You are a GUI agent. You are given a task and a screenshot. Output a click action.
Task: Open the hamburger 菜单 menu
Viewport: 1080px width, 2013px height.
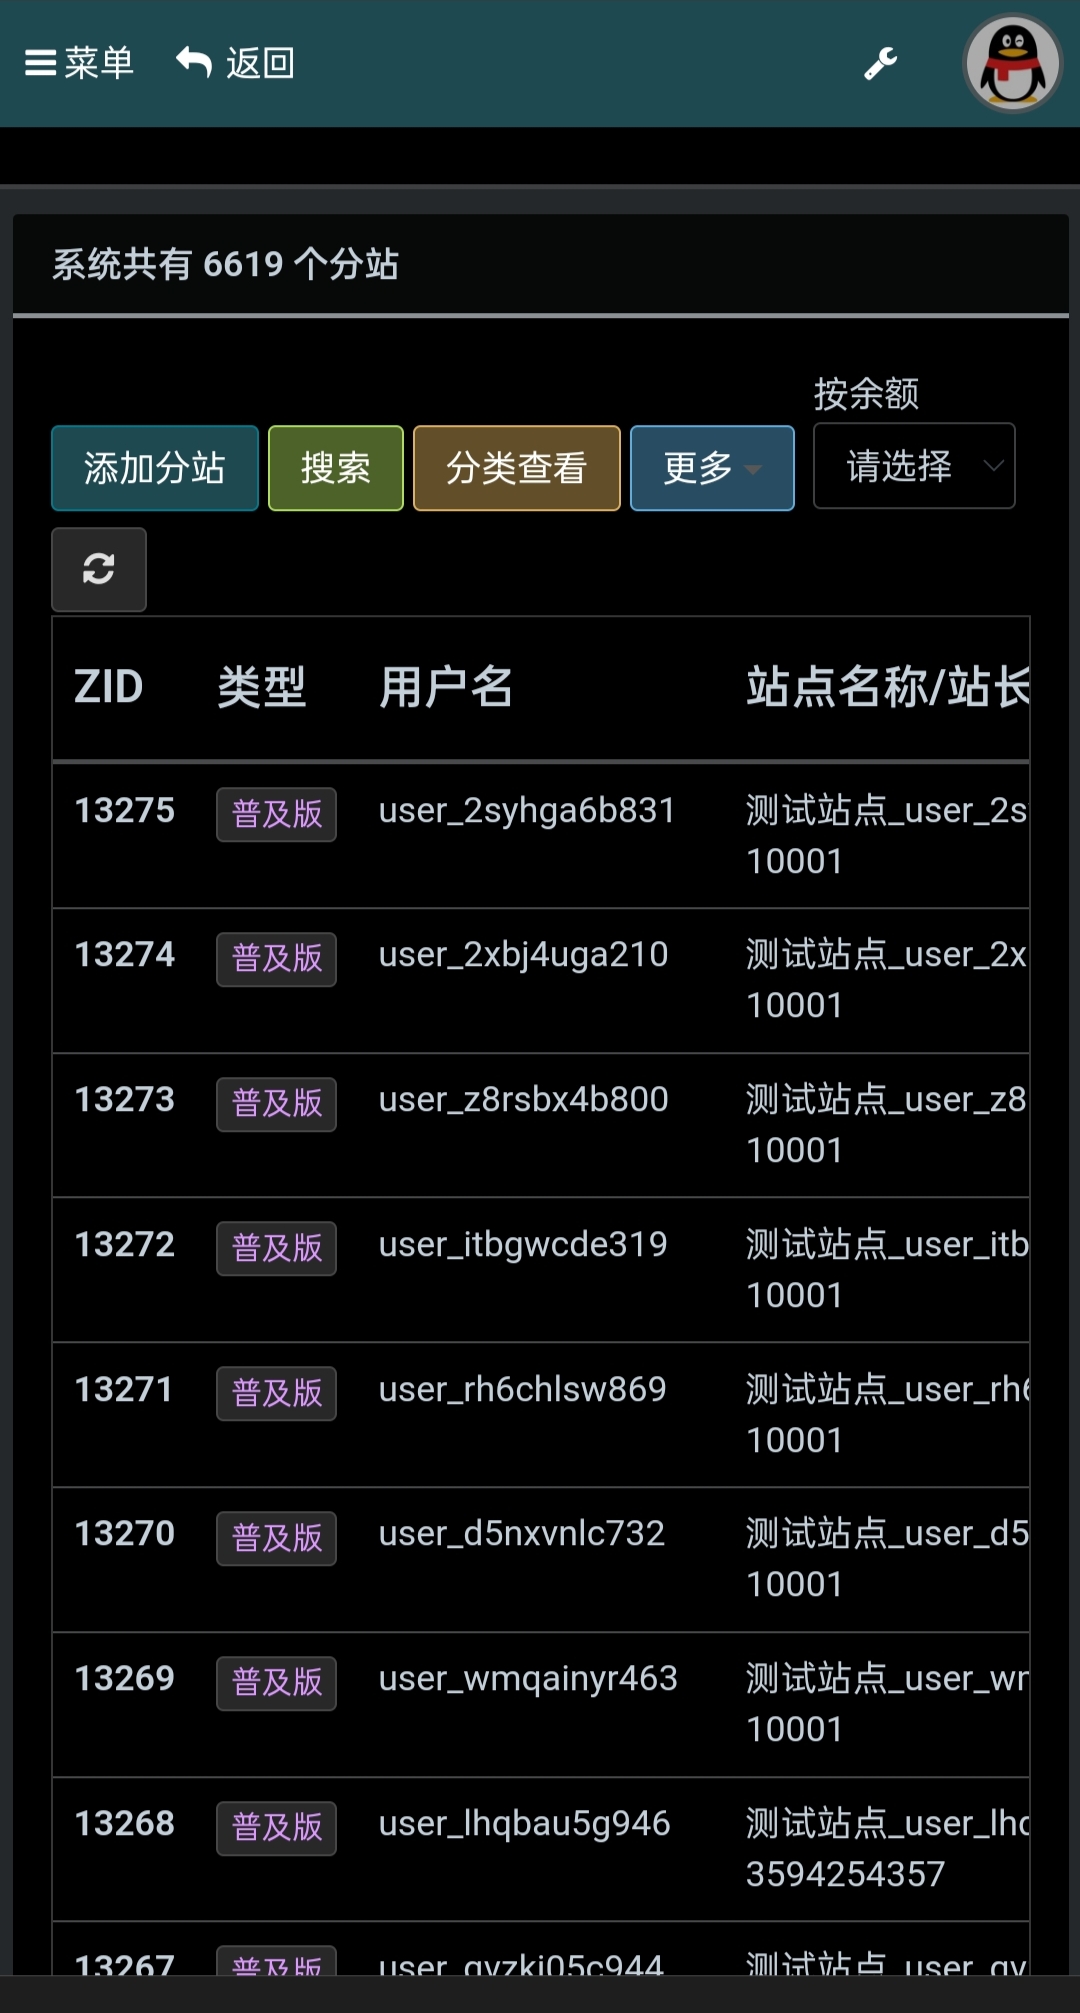[x=79, y=63]
